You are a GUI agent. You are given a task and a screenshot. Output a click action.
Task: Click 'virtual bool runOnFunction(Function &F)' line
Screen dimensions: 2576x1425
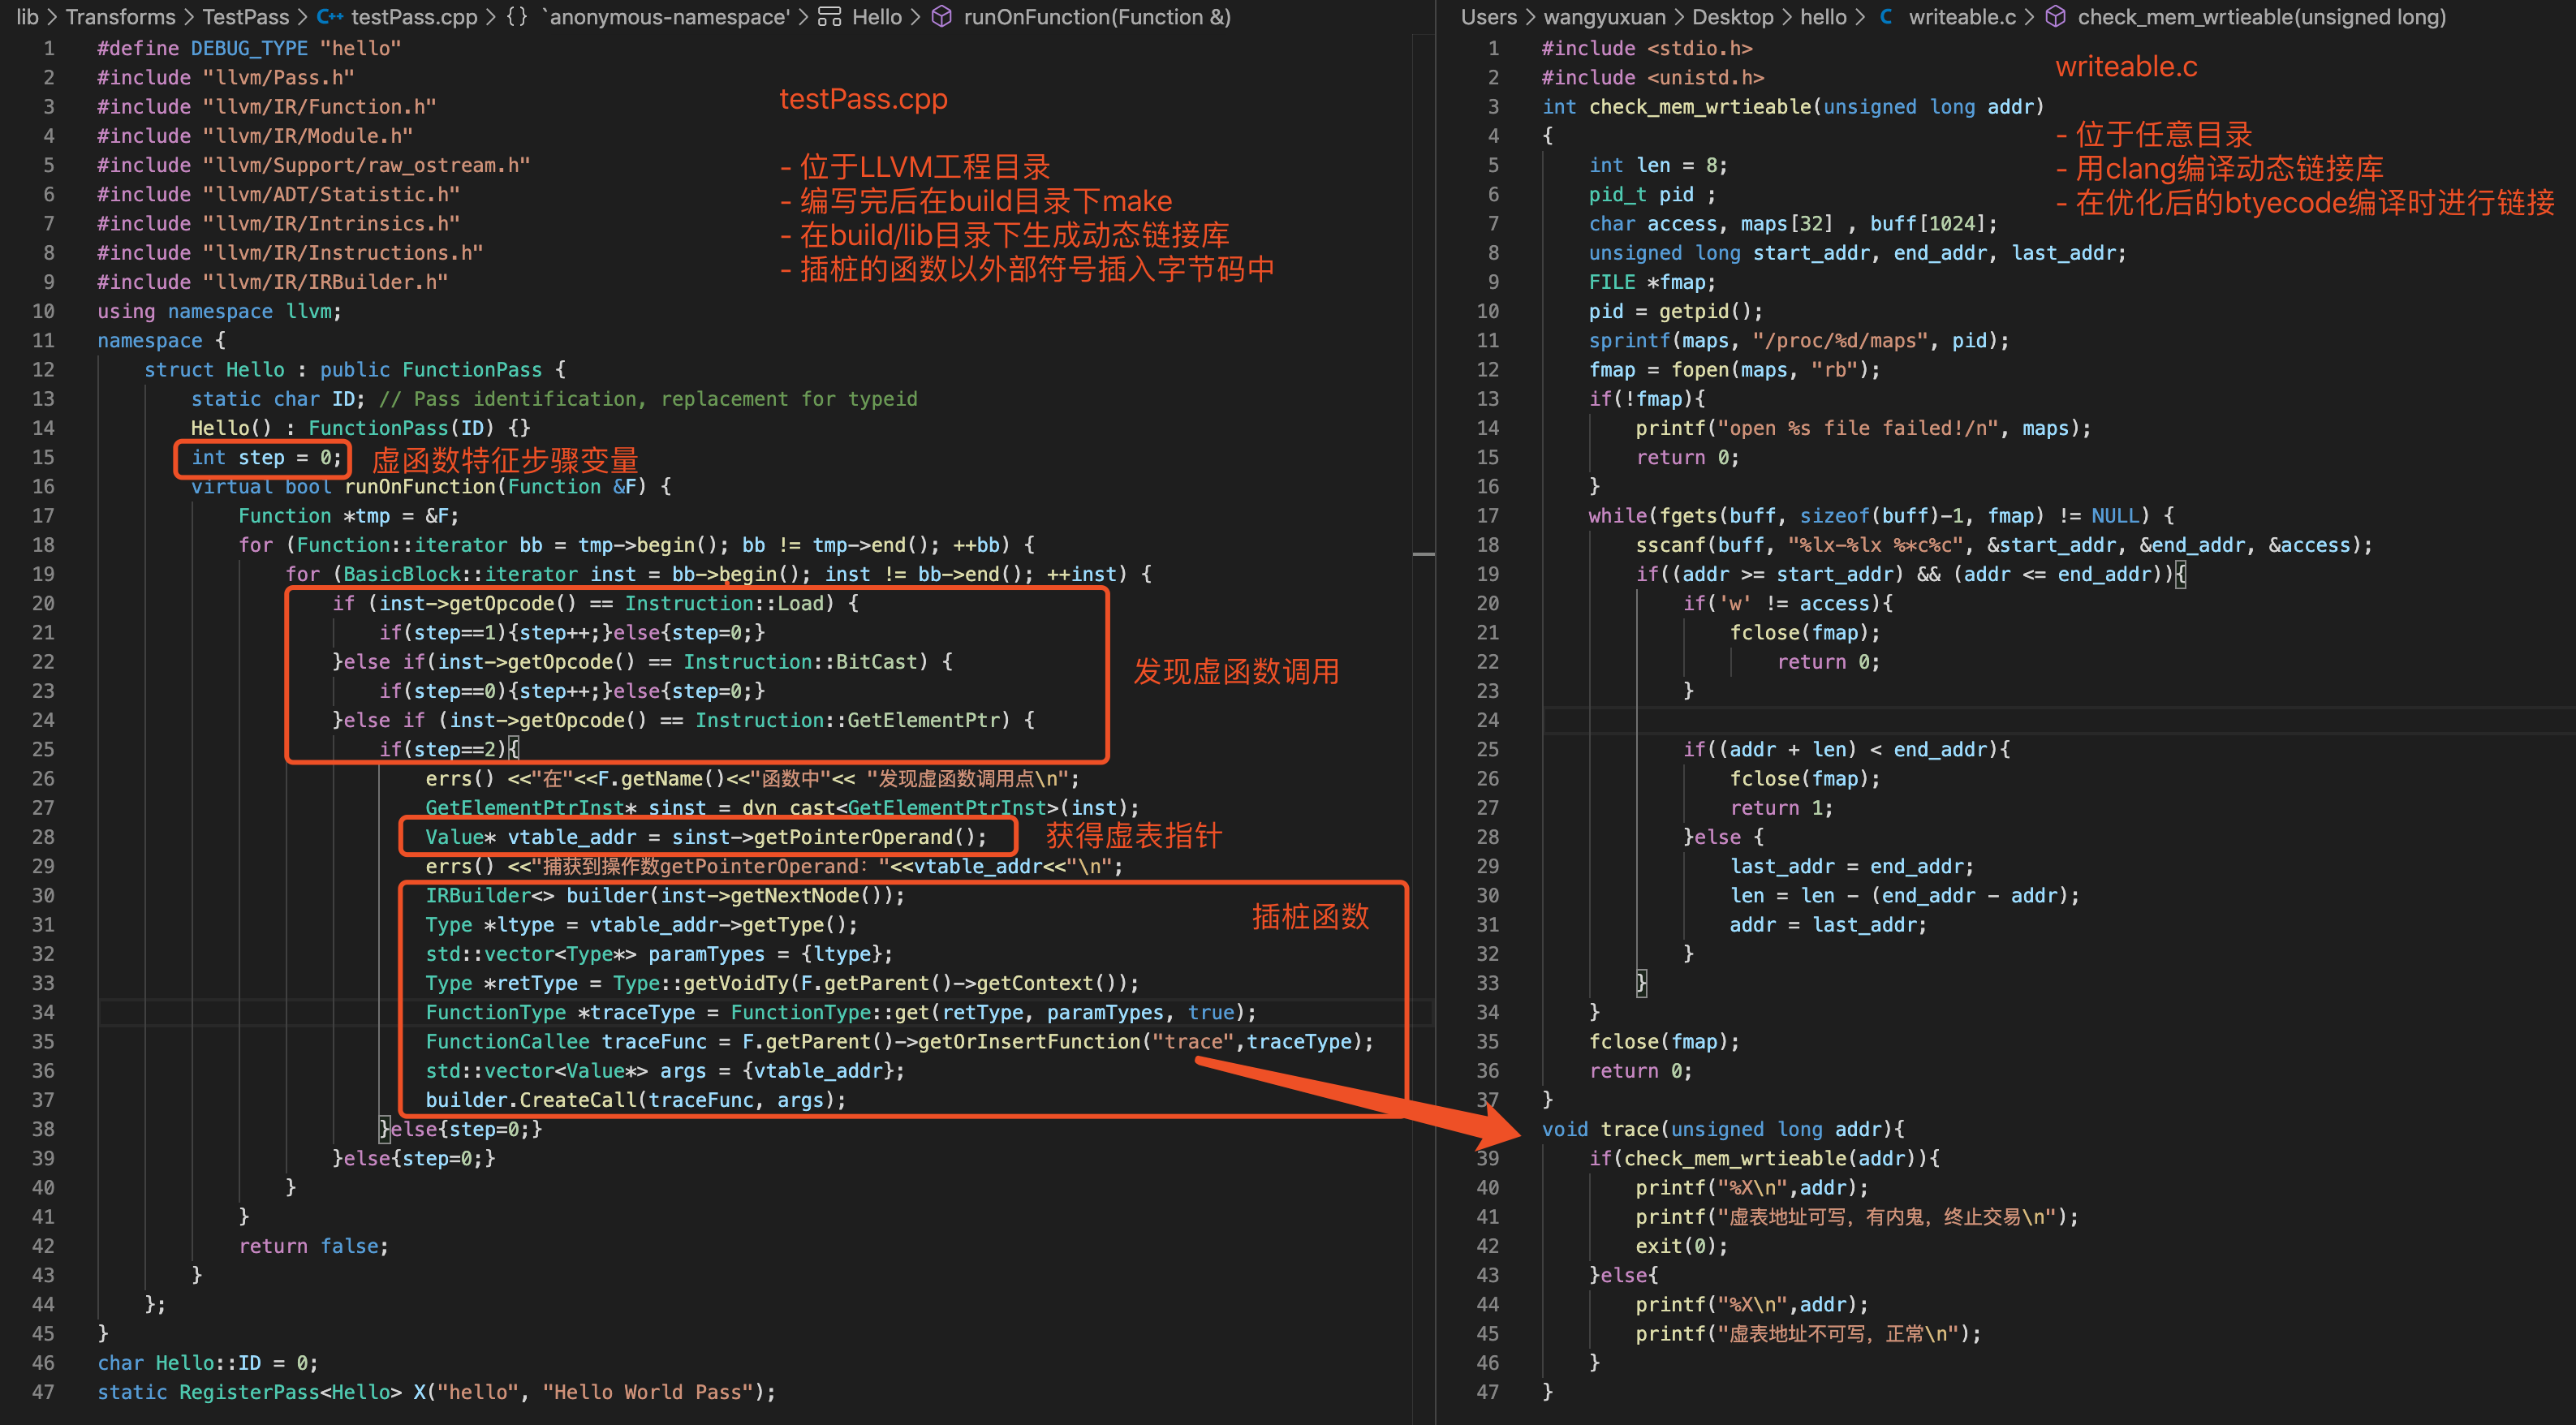(431, 487)
